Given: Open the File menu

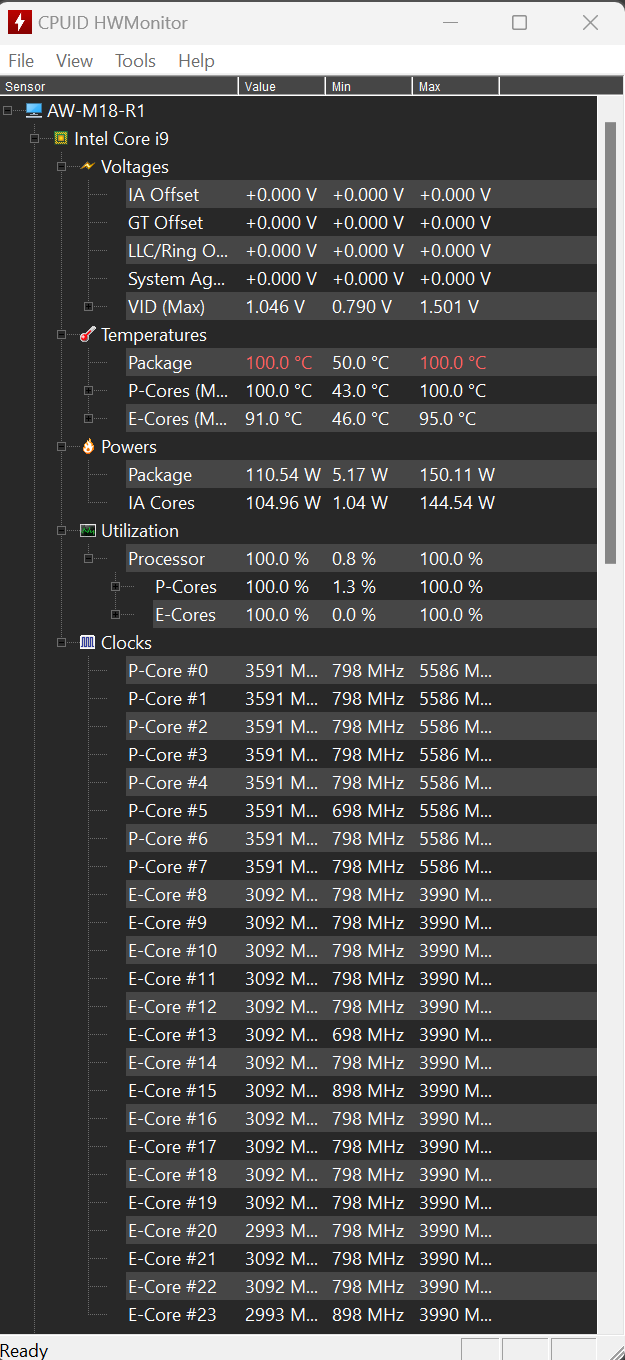Looking at the screenshot, I should 20,61.
